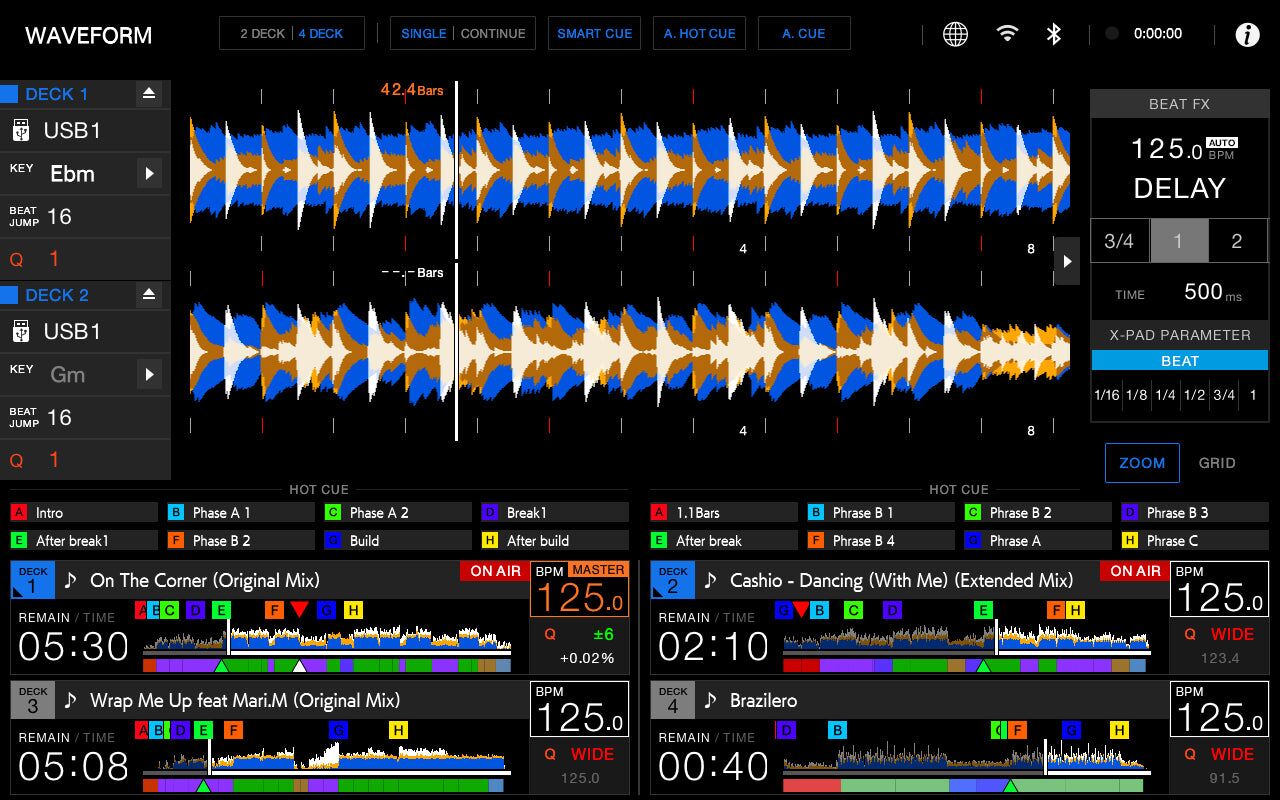Click the Wi-Fi status icon
1280x800 pixels.
tap(1007, 33)
